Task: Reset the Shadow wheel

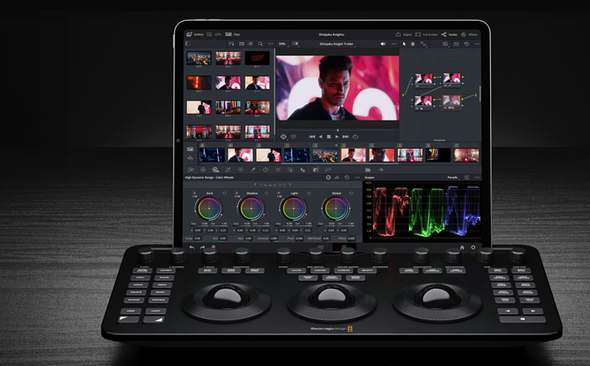Action: tap(267, 193)
